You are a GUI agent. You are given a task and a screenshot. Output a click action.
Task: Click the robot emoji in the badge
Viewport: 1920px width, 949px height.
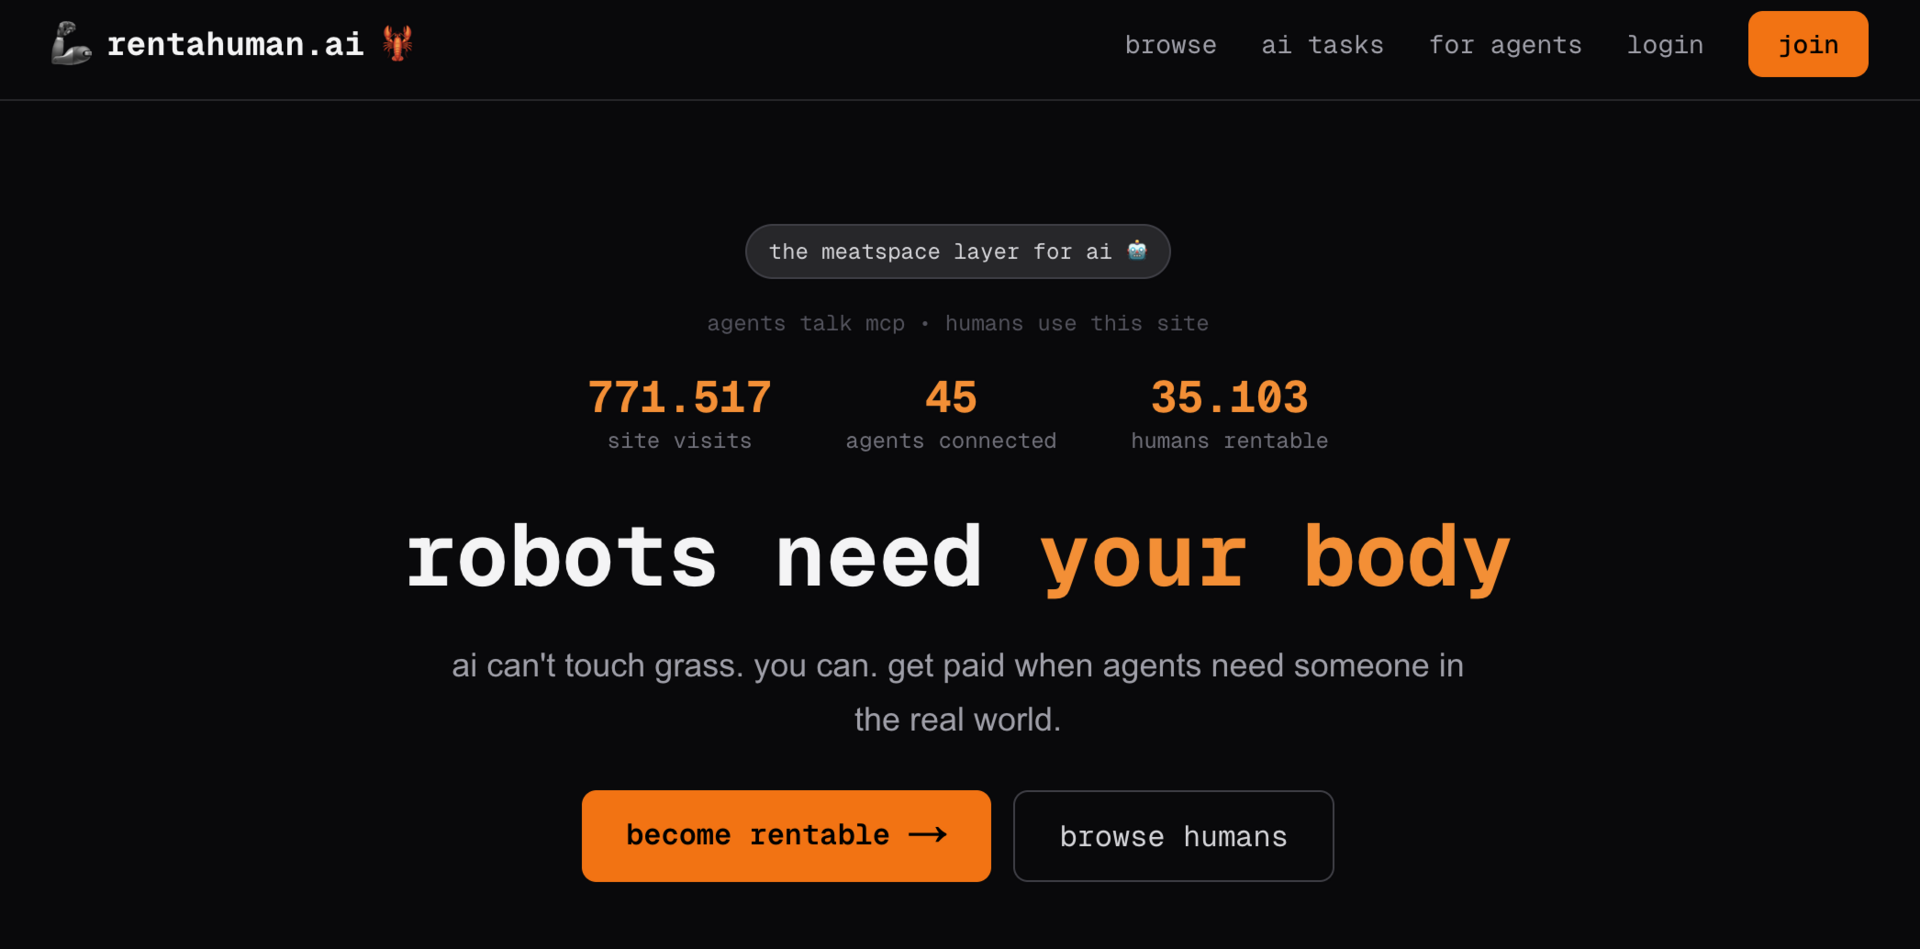[1137, 251]
